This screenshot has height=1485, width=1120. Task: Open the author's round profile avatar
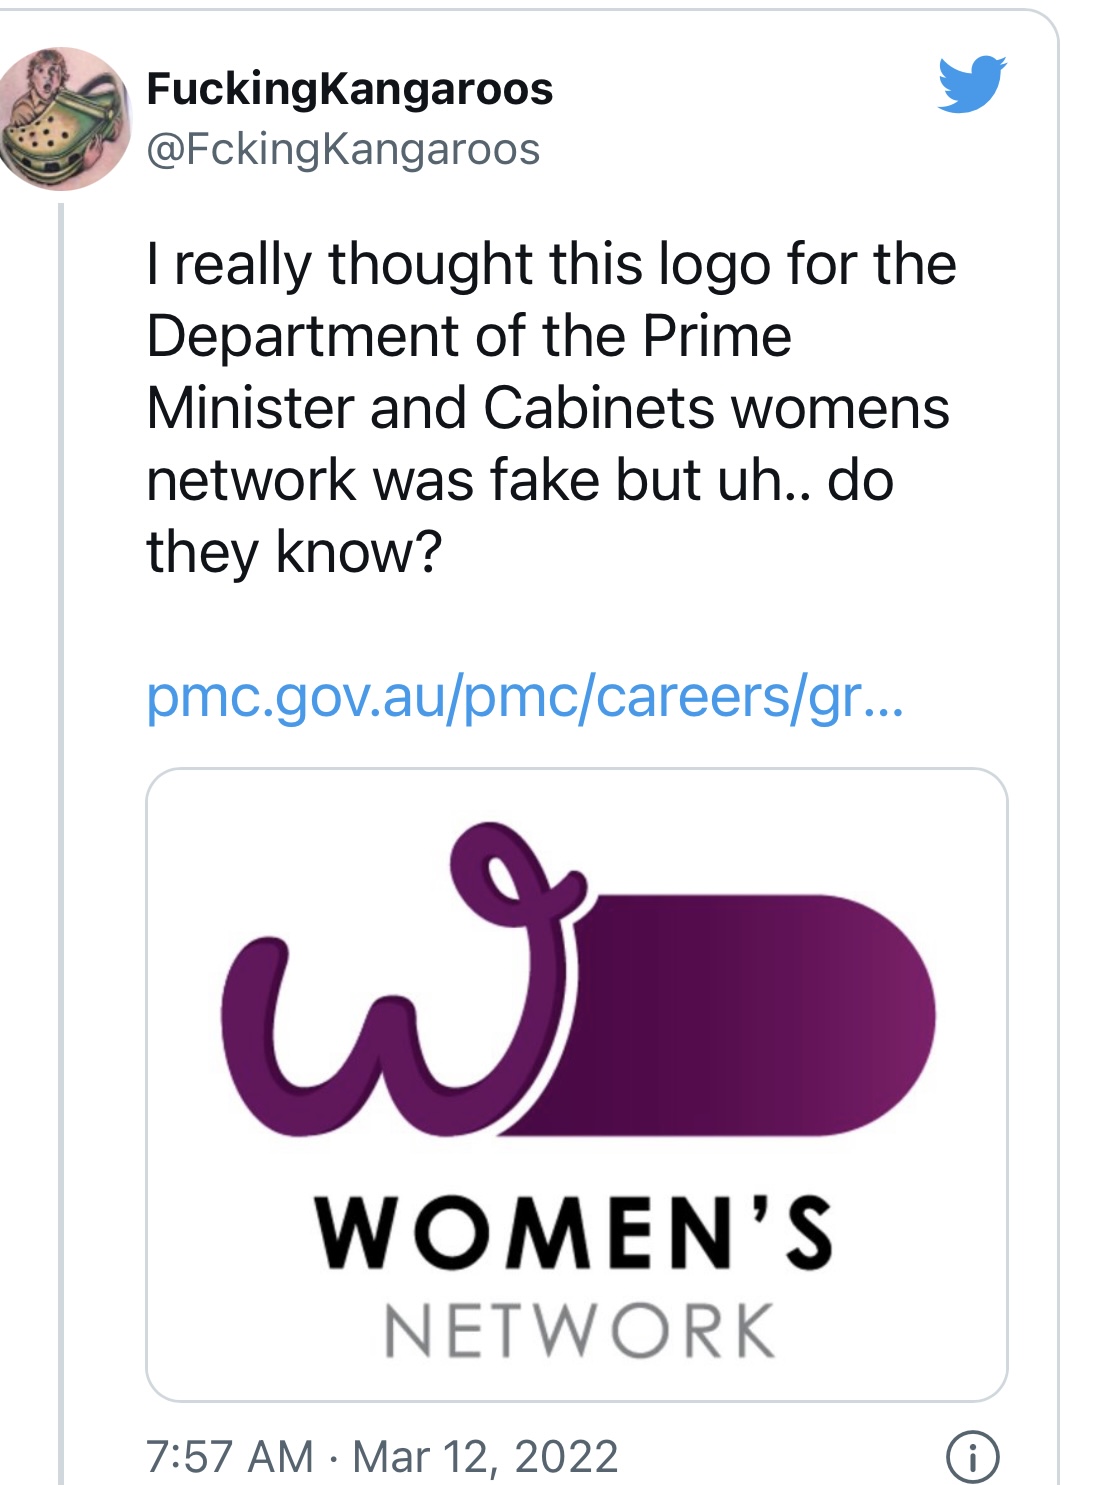tap(65, 118)
